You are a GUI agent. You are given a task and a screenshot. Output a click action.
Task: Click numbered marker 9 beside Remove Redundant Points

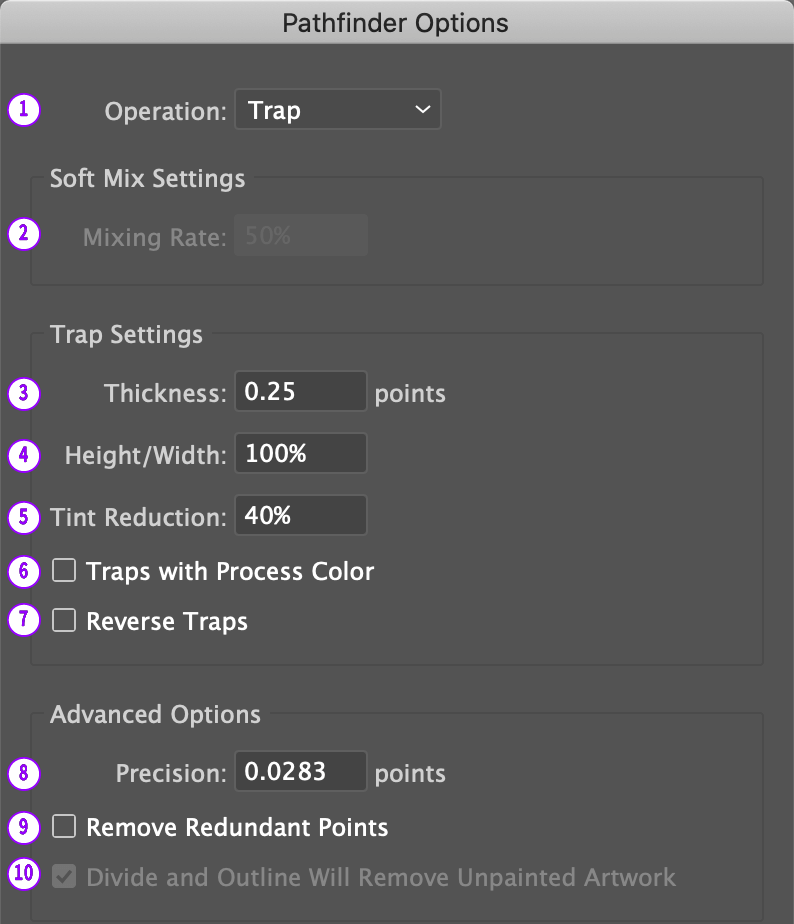tap(24, 826)
